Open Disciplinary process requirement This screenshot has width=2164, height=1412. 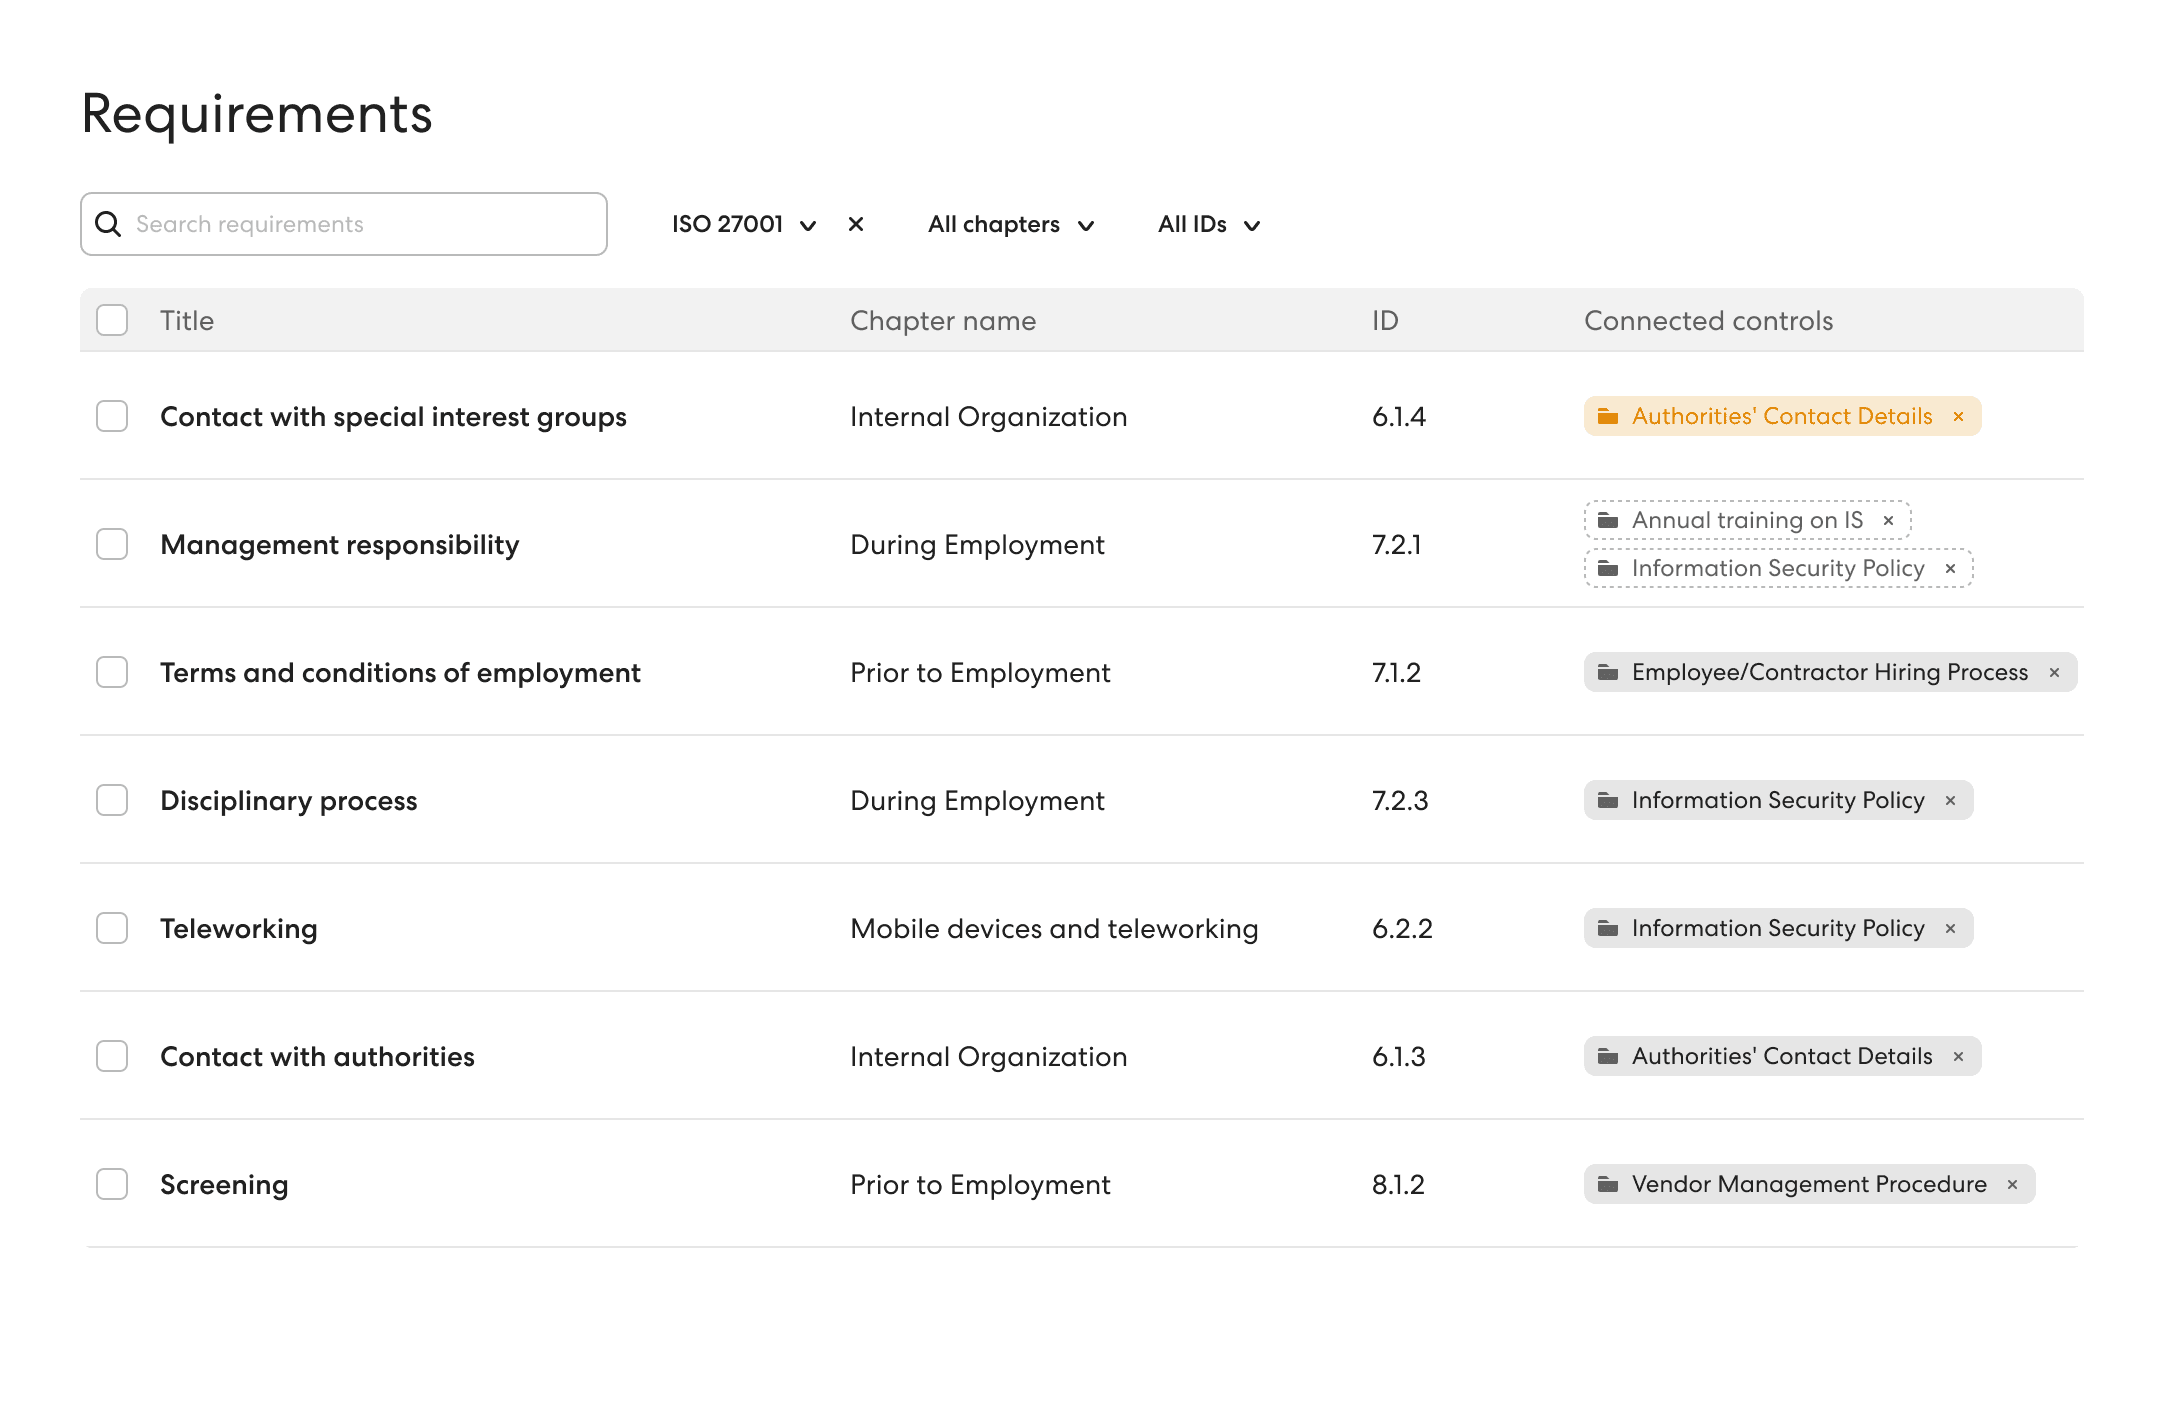point(289,800)
